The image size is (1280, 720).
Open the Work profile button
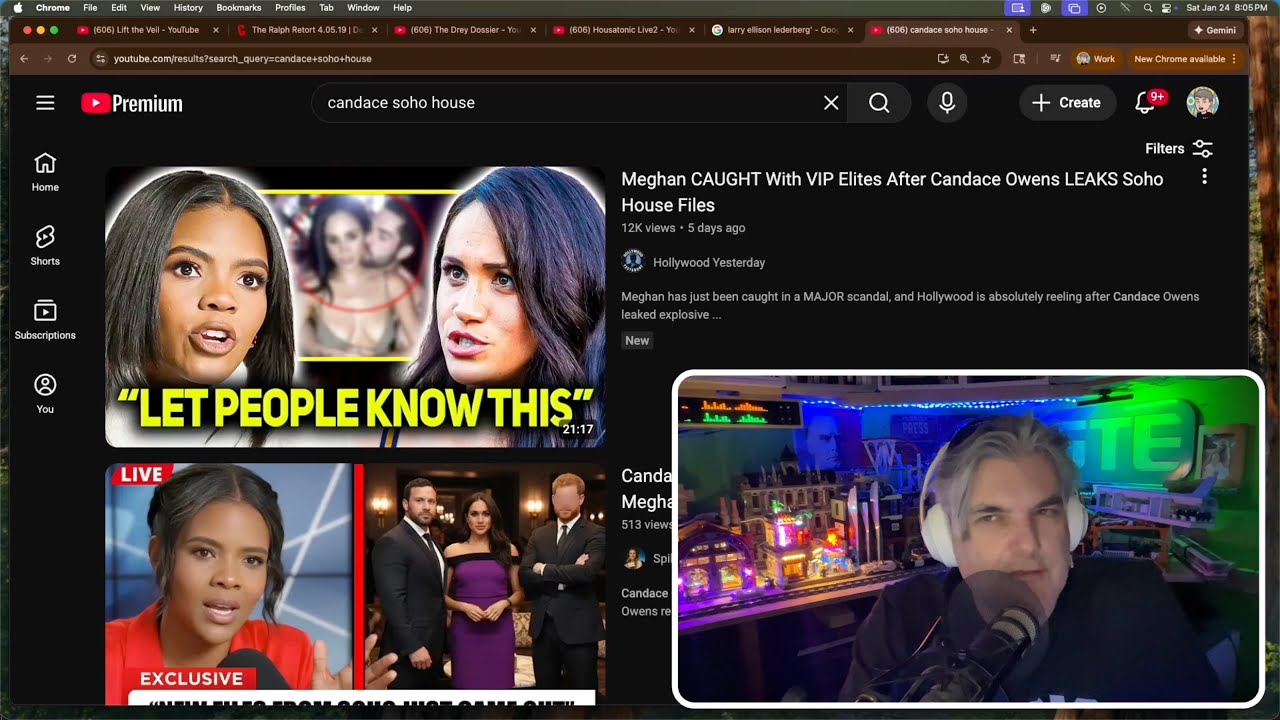tap(1095, 59)
